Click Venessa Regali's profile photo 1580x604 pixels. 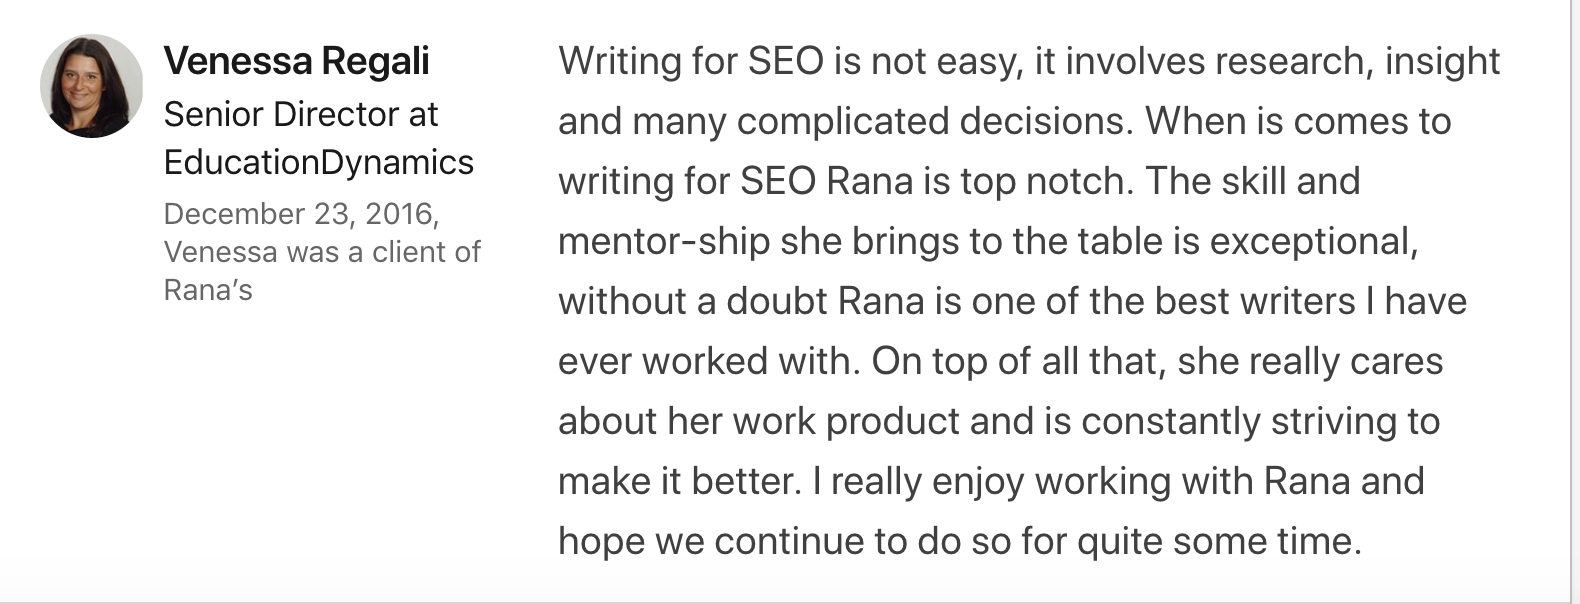point(91,86)
